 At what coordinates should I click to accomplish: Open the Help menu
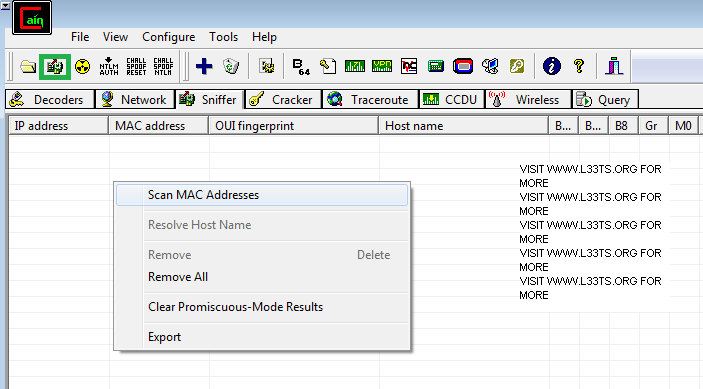264,37
